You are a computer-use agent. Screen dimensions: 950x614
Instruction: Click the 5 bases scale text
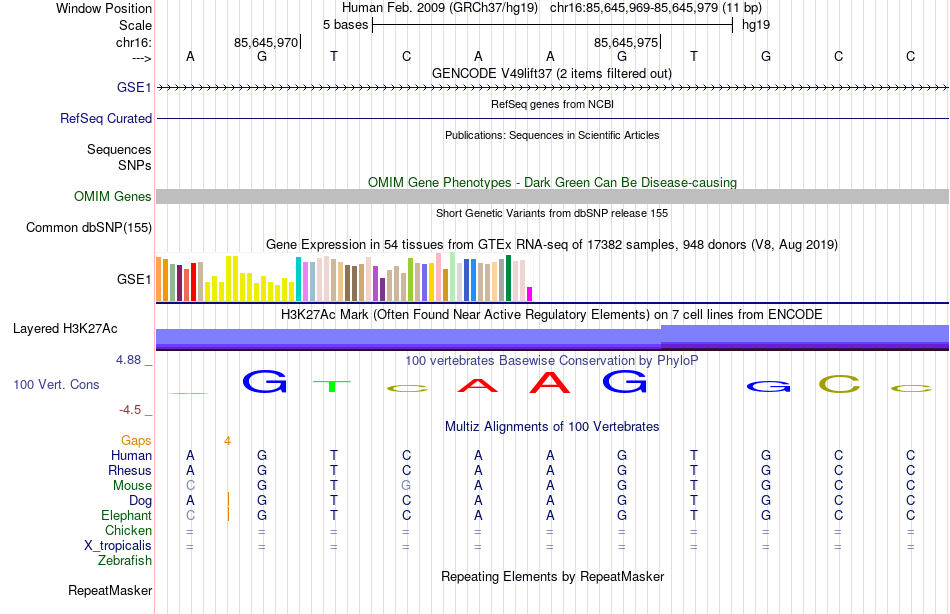(345, 25)
